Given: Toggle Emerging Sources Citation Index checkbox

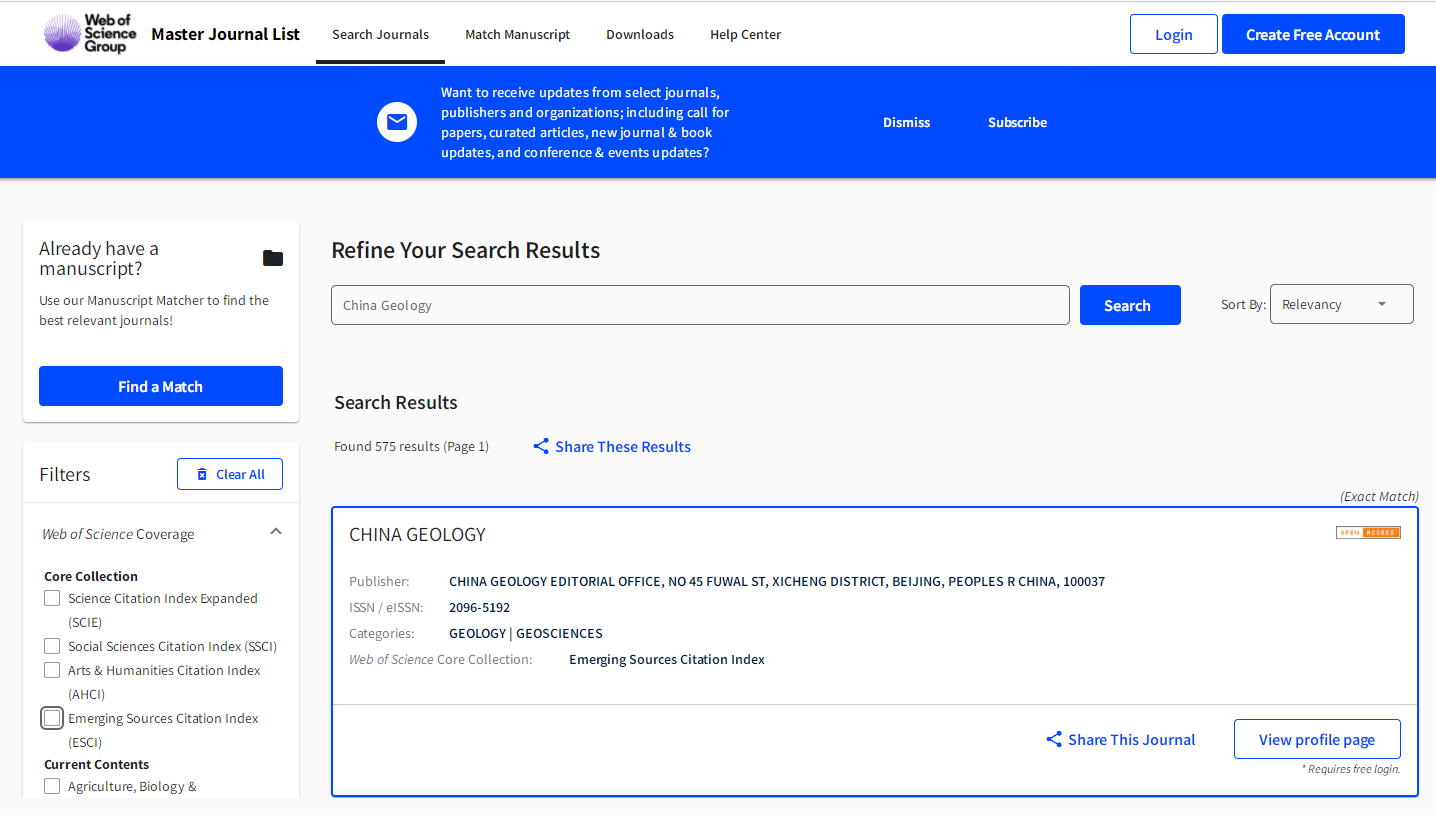Looking at the screenshot, I should (52, 718).
